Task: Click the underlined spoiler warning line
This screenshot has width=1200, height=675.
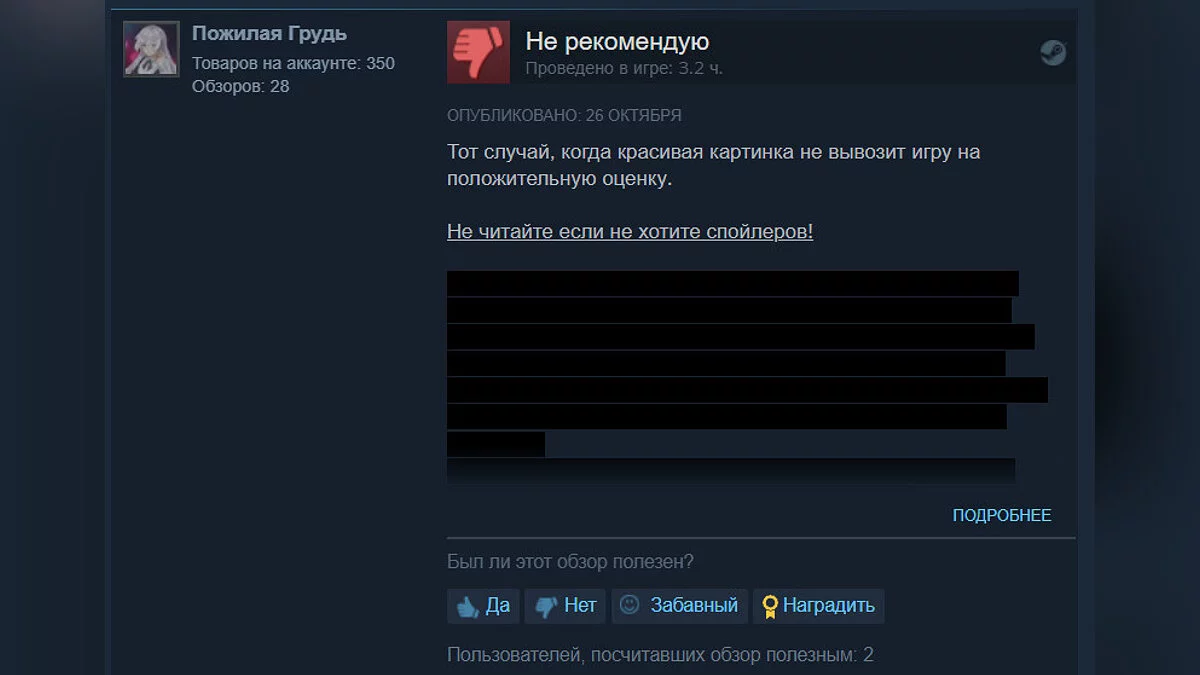Action: pos(630,232)
